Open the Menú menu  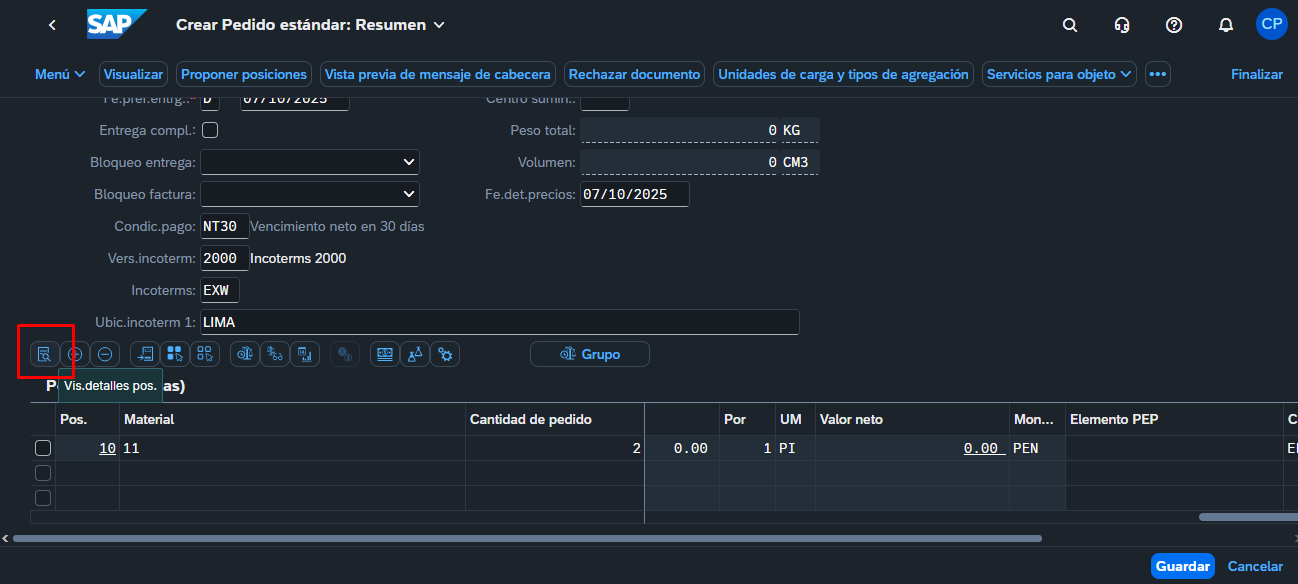(60, 74)
